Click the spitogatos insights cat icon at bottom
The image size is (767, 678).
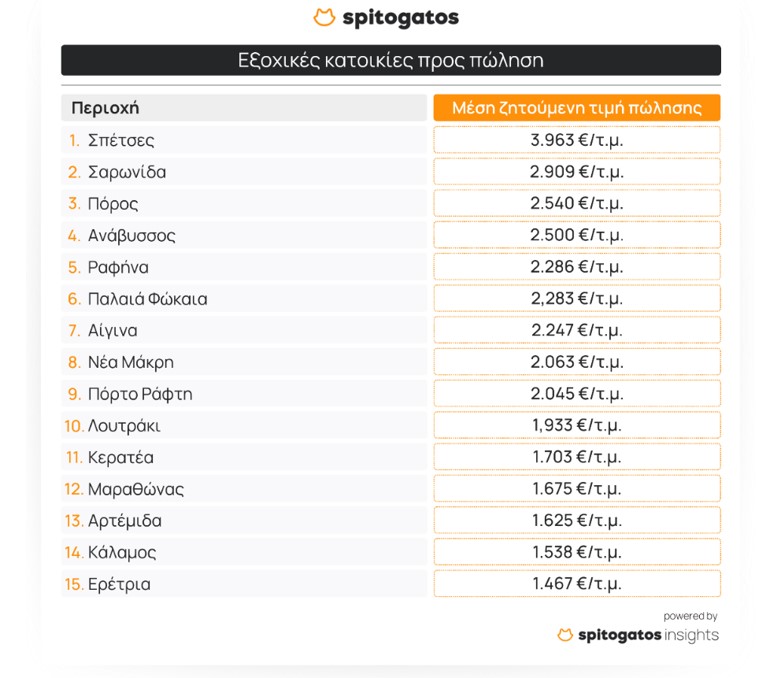[x=565, y=635]
